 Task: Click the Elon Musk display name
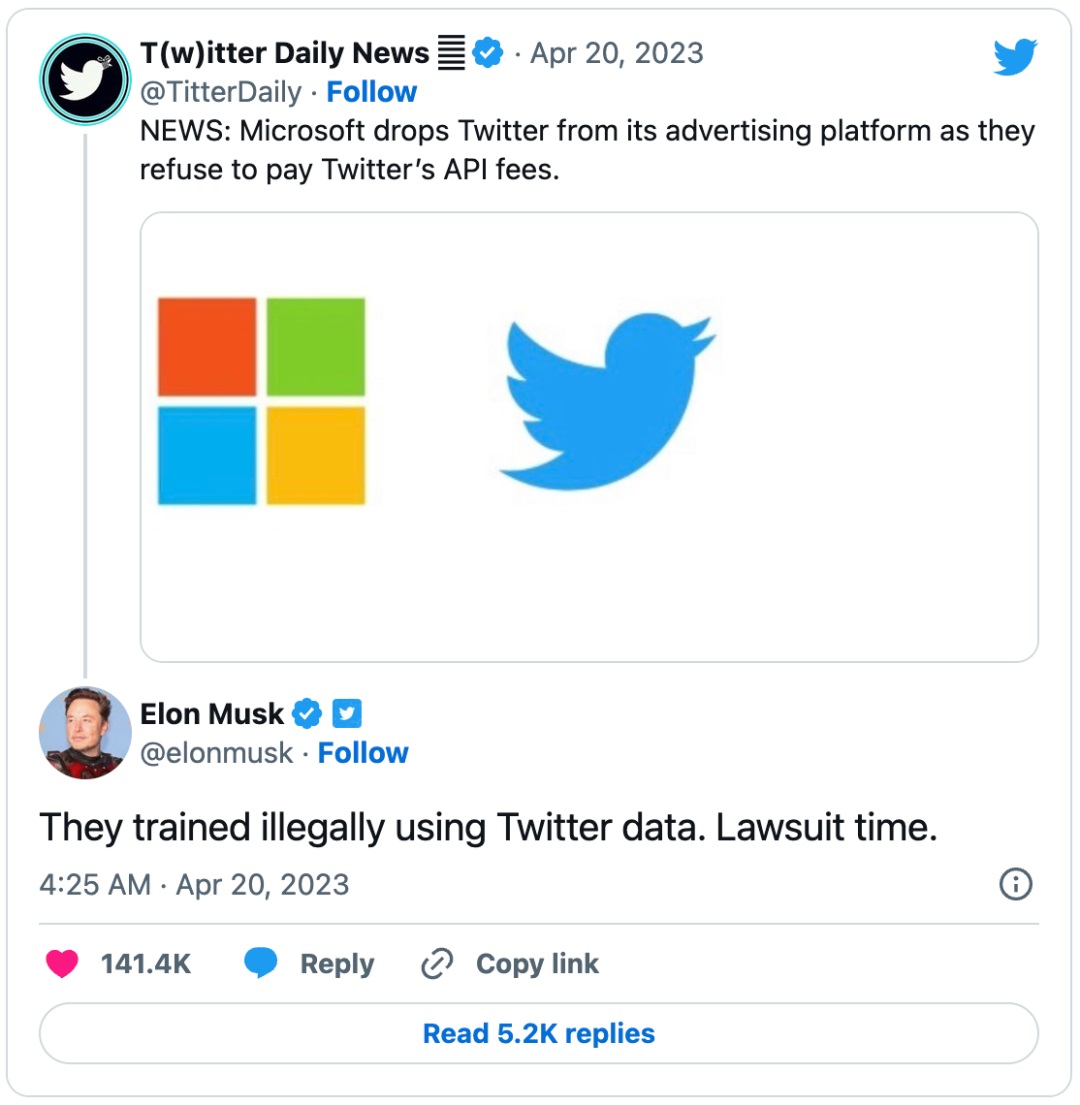coord(212,714)
